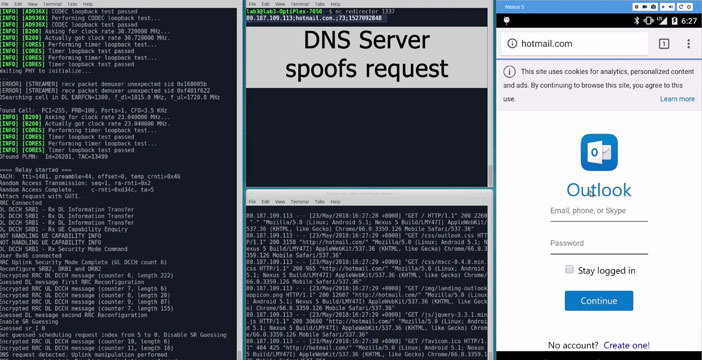Click 'nc redirector 1337' command line
702x360 pixels.
364,11
